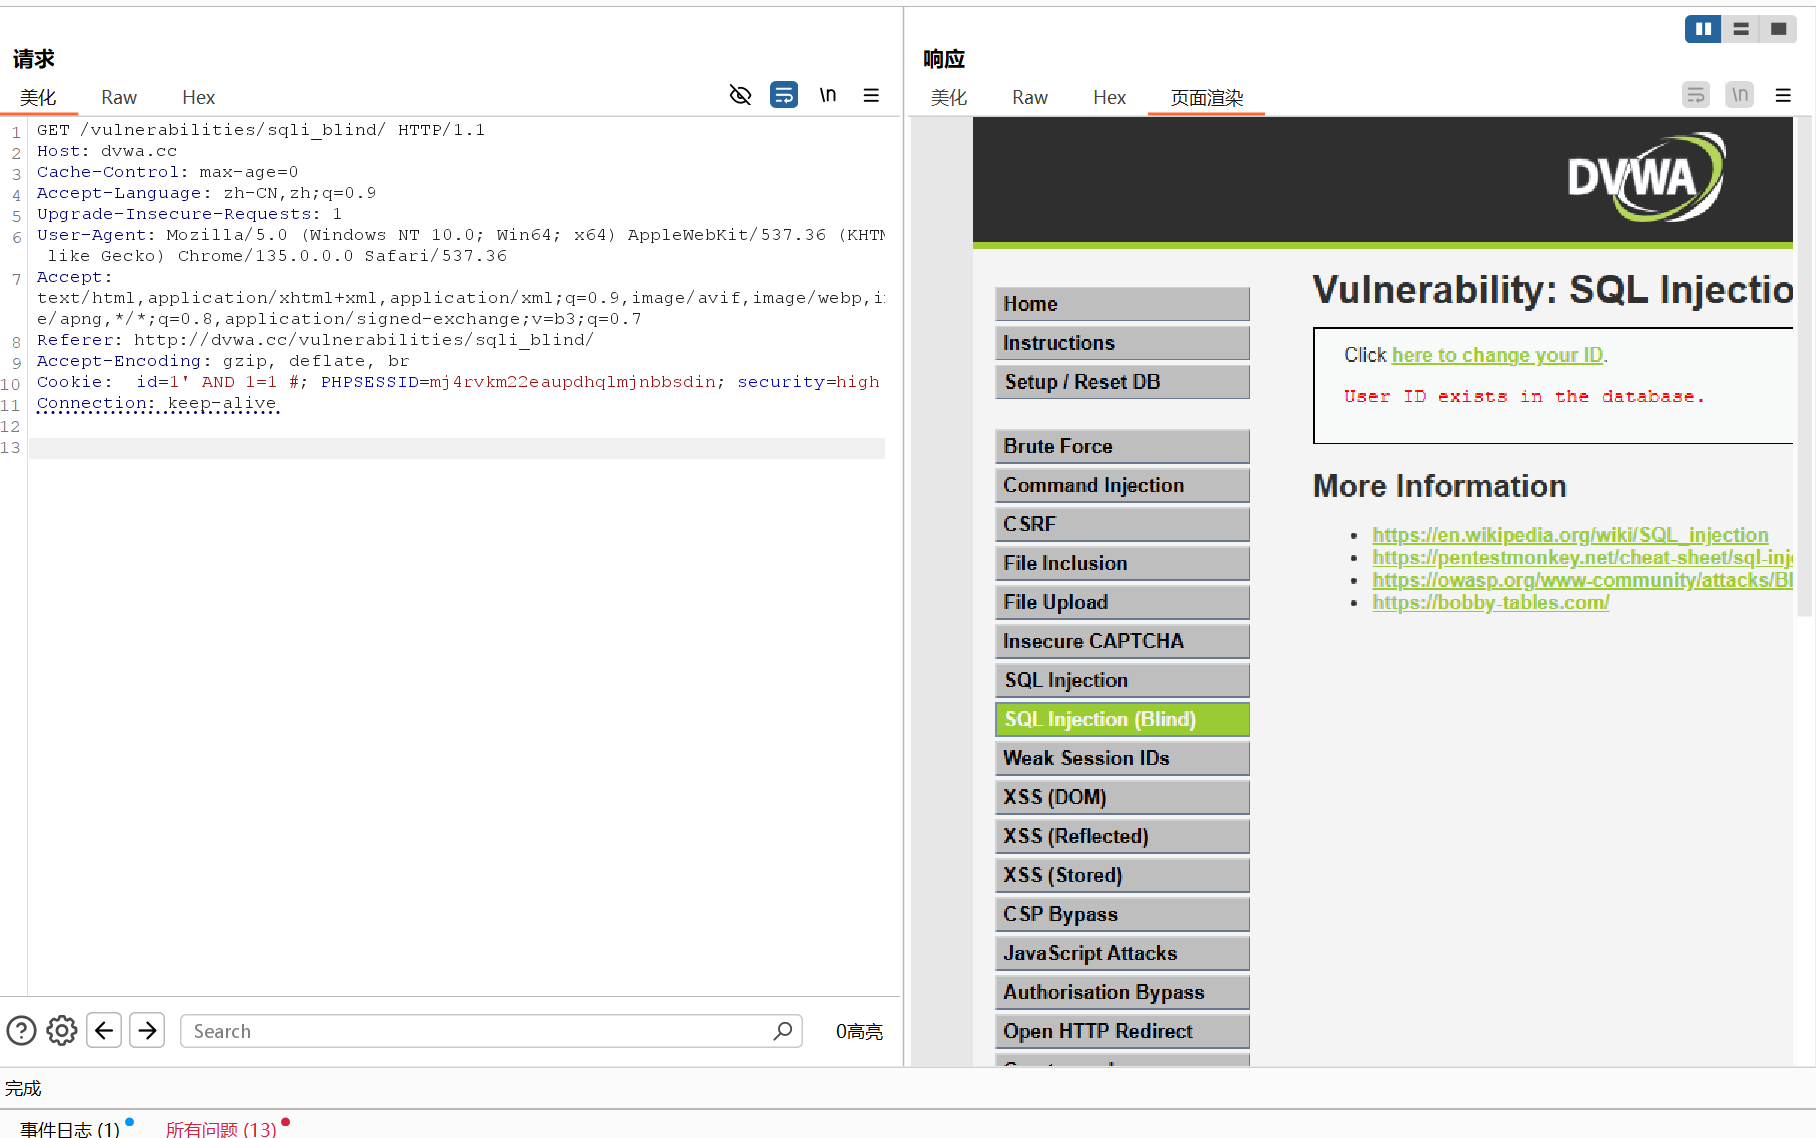Switch response view to Raw tab
Viewport: 1816px width, 1138px height.
tap(1030, 97)
